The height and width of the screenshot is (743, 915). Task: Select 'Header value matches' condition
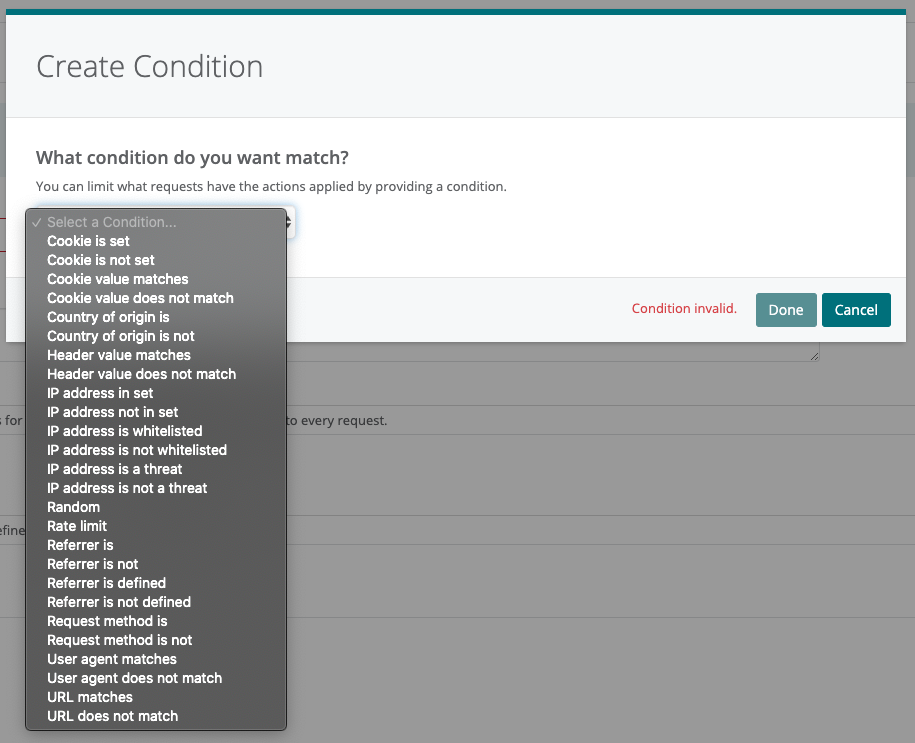[118, 355]
